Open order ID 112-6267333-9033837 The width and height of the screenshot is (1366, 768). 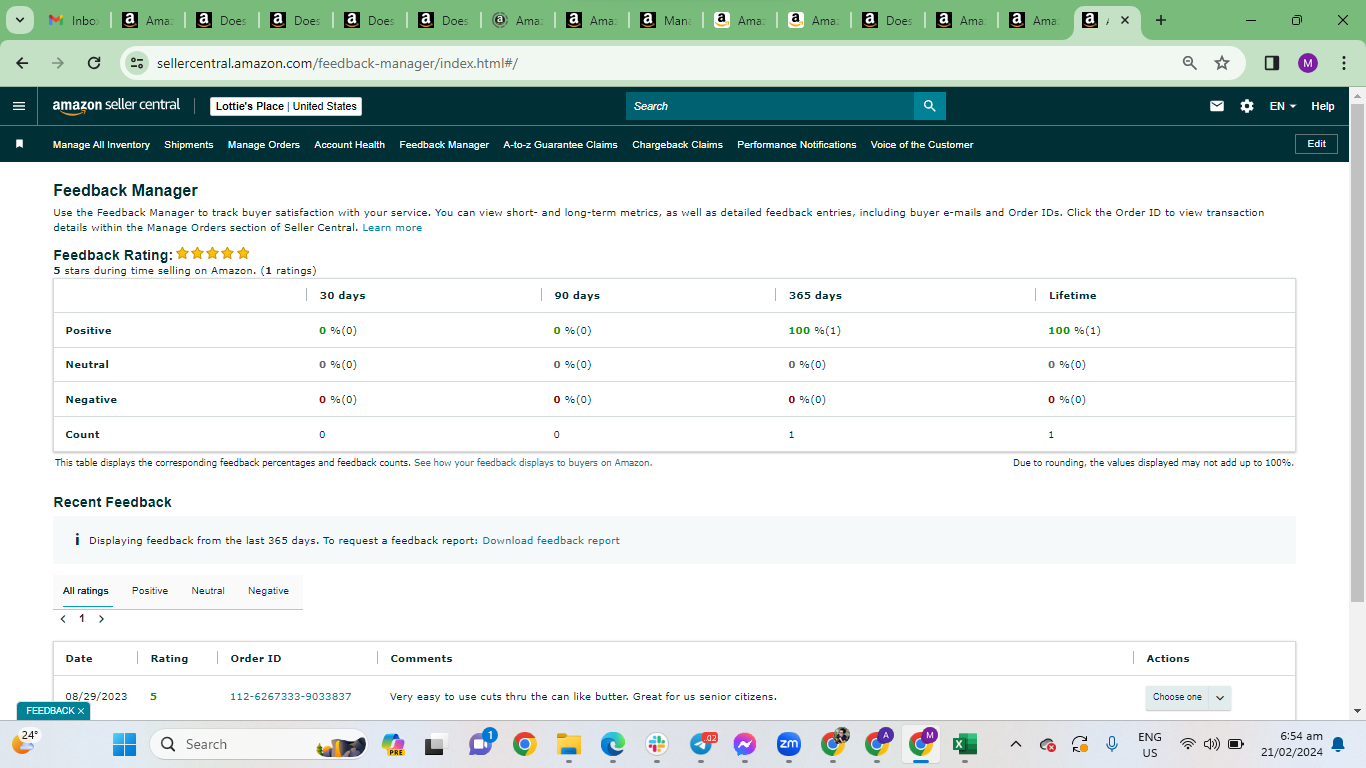tap(291, 697)
